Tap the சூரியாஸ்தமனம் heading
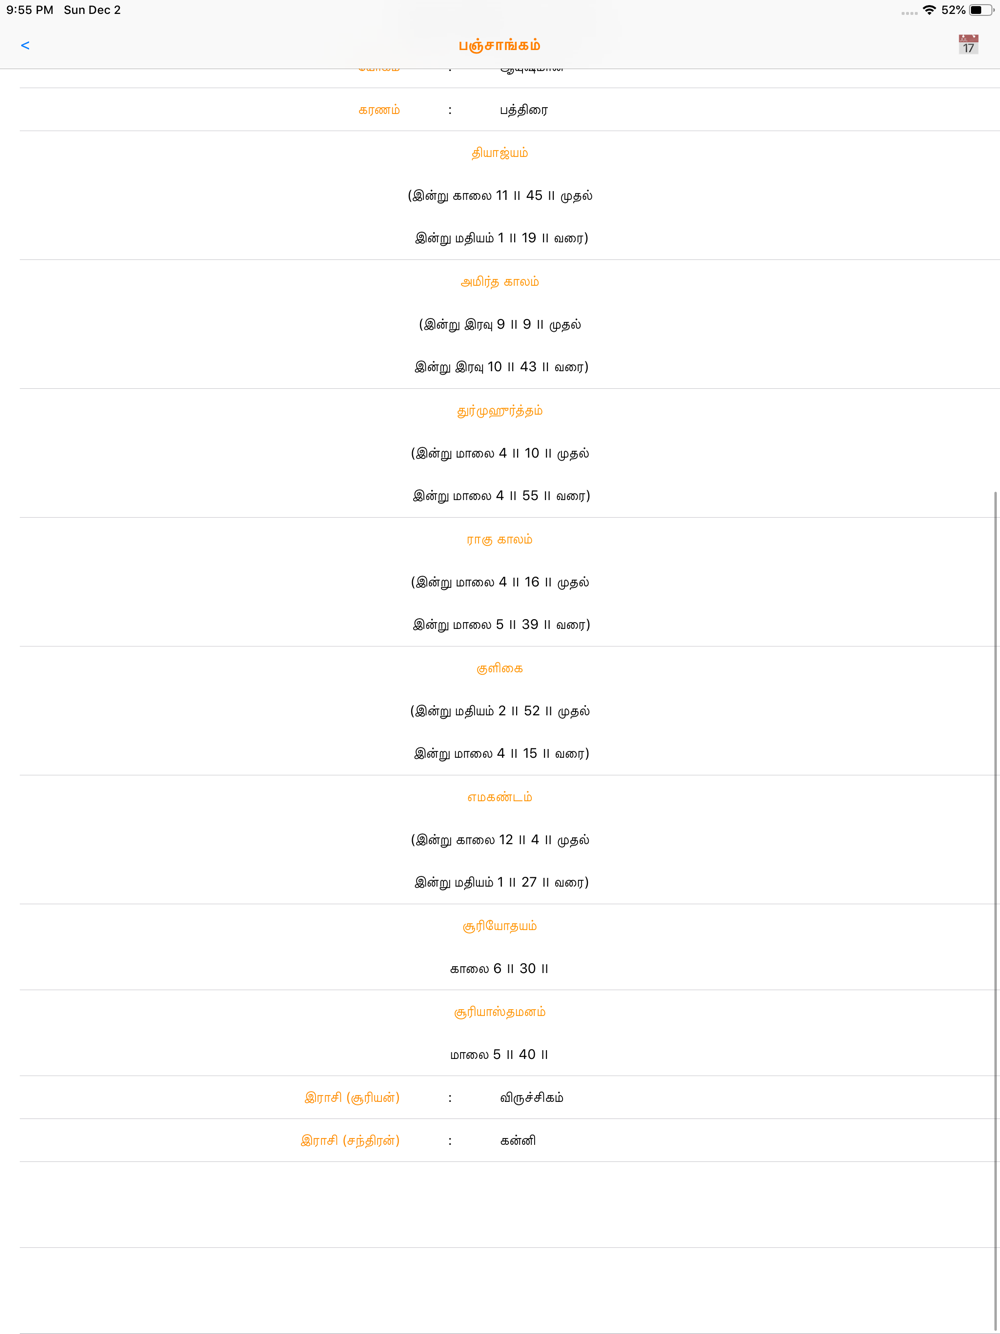Image resolution: width=1000 pixels, height=1334 pixels. (x=500, y=1013)
